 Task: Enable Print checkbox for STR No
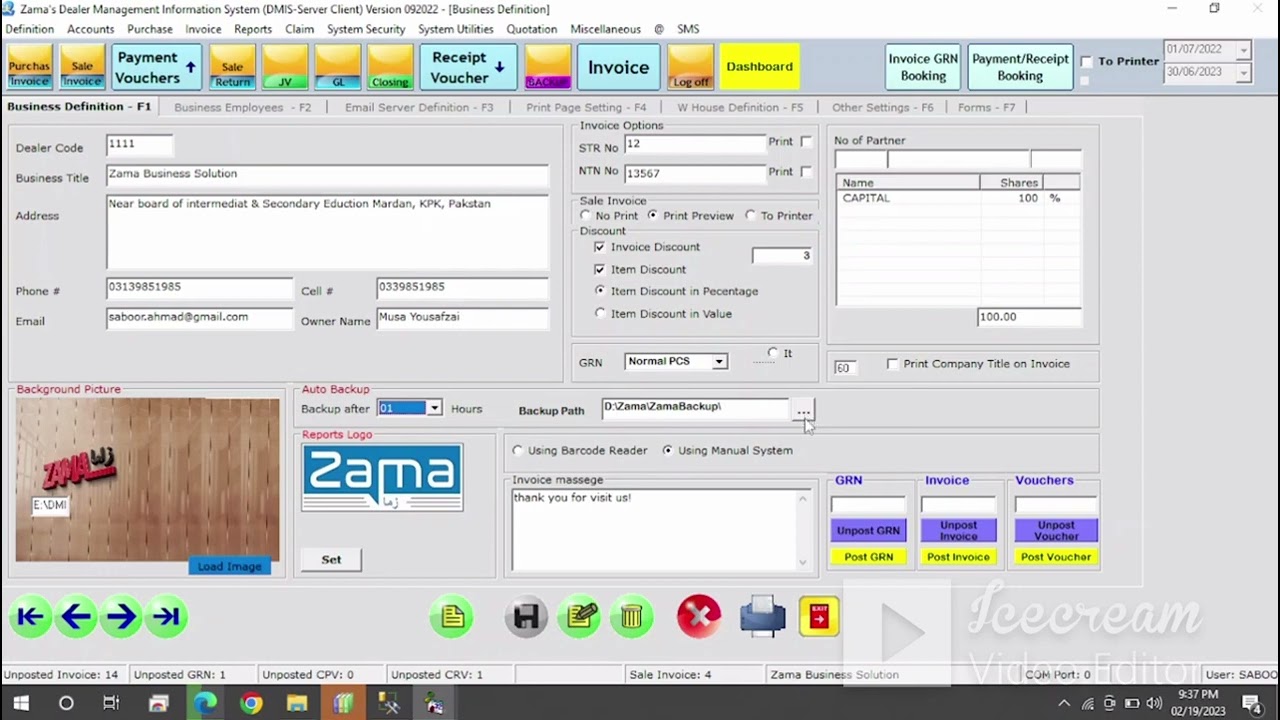(x=806, y=142)
